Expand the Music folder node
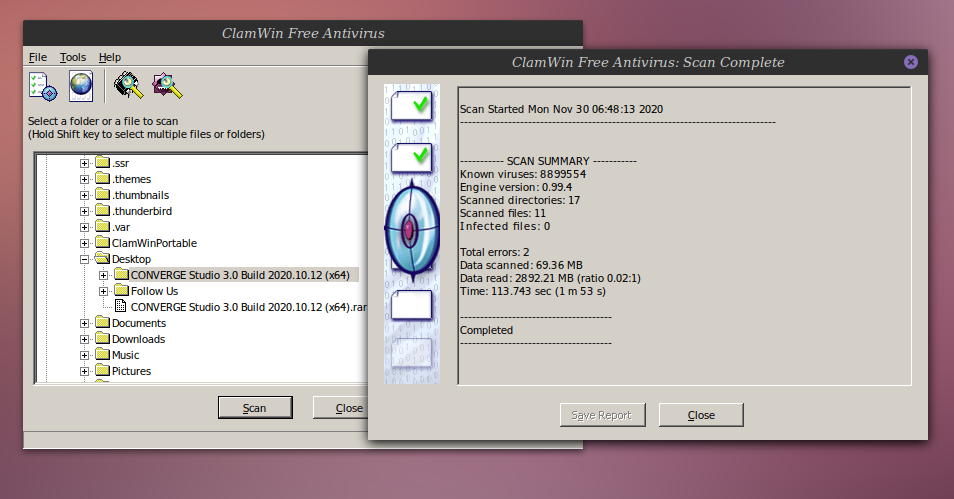 point(85,355)
